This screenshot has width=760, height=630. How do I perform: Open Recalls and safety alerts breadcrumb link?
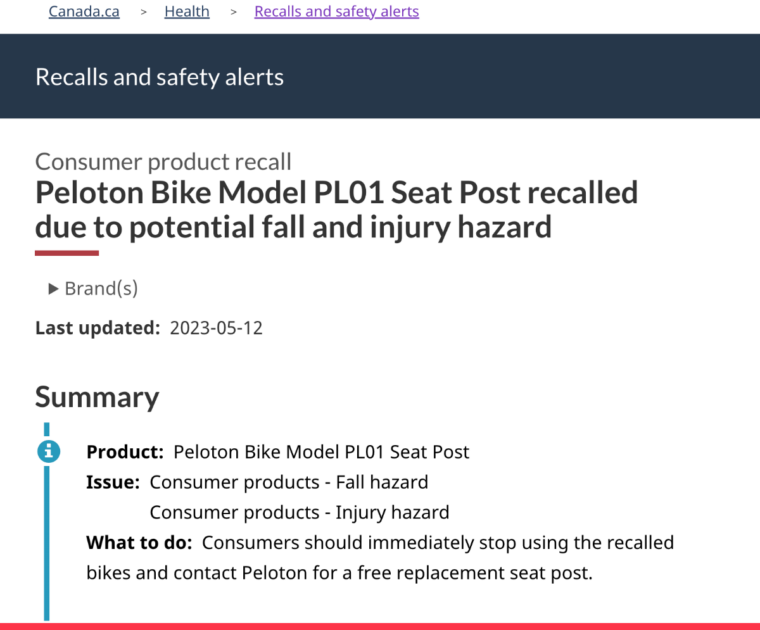337,12
